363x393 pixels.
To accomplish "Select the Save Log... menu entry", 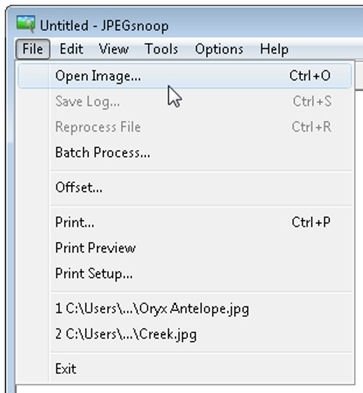I will click(185, 101).
